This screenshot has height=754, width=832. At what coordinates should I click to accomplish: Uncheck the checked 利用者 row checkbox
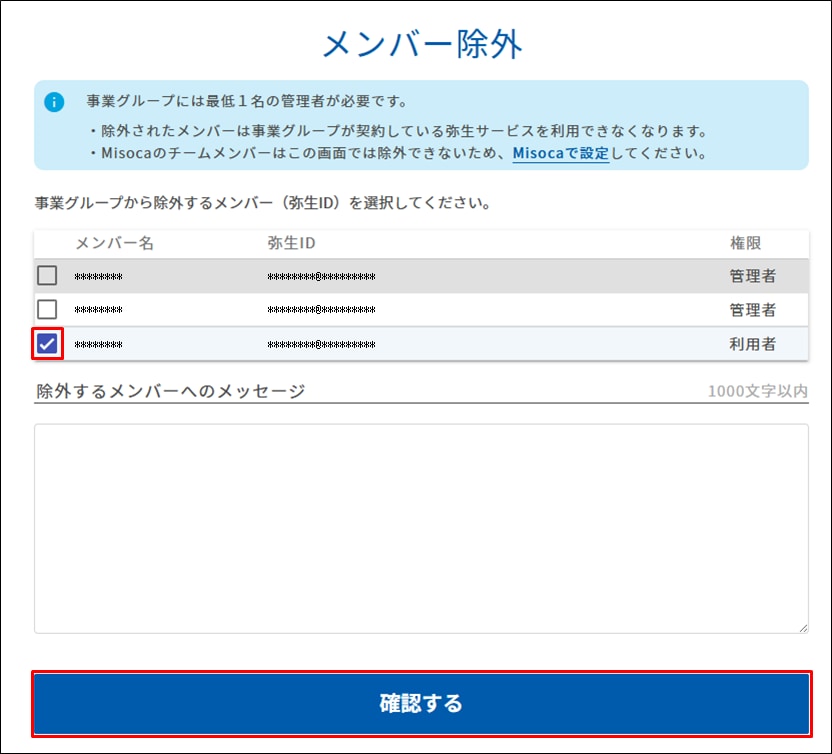[x=47, y=344]
